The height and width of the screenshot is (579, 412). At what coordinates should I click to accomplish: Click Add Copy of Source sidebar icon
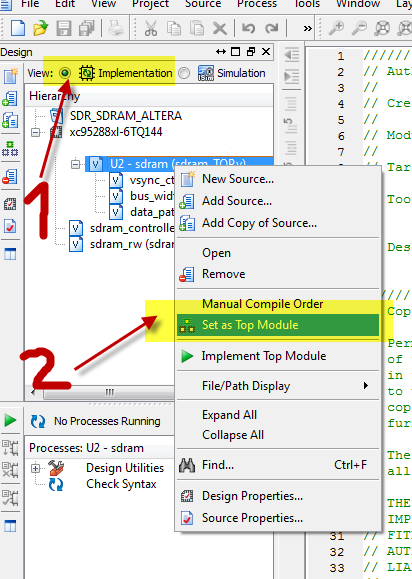(10, 120)
